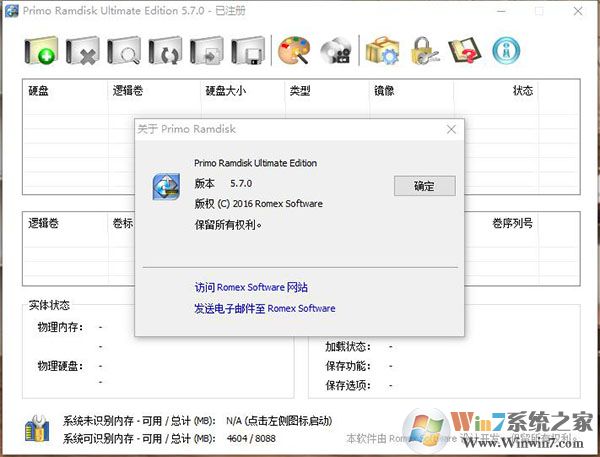
Task: Click the 实体状态 group title
Action: click(x=49, y=305)
